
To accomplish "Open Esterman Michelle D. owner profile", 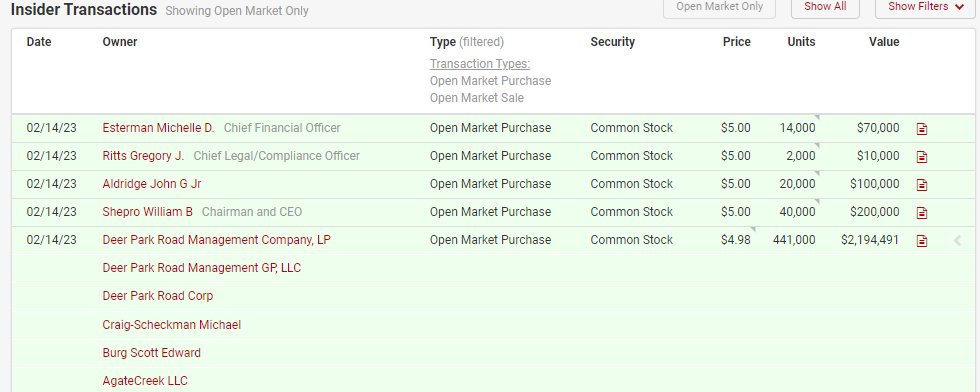I will click(x=158, y=128).
